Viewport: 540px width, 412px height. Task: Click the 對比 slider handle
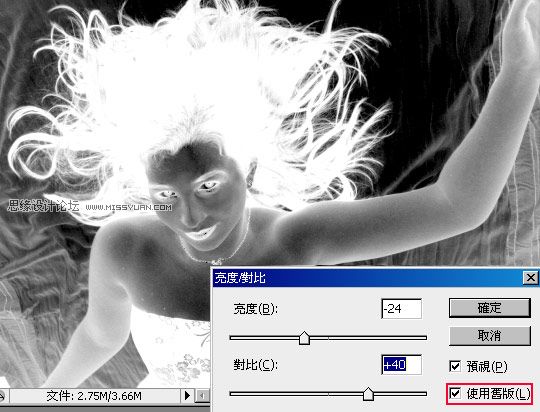368,394
